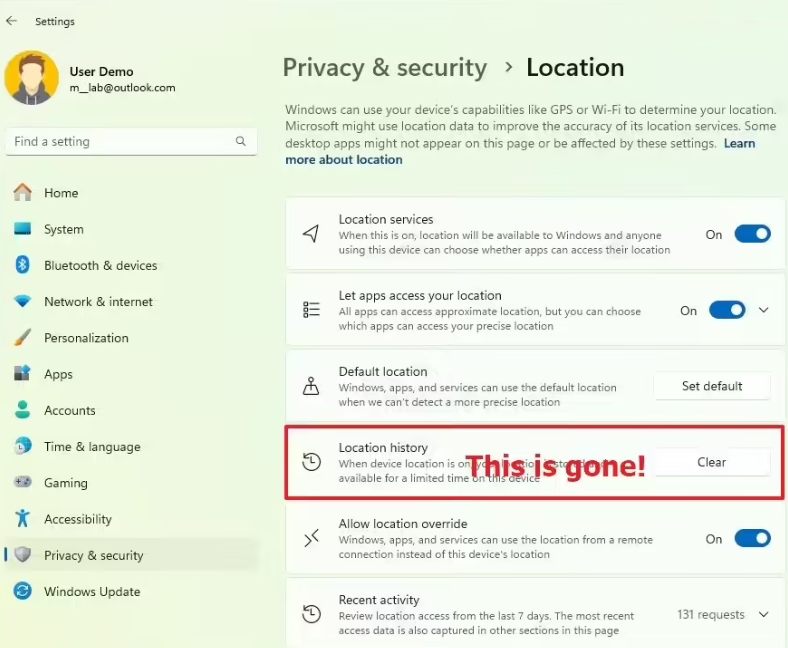Click inside the Find a setting search box
Image resolution: width=788 pixels, height=648 pixels.
tap(131, 141)
